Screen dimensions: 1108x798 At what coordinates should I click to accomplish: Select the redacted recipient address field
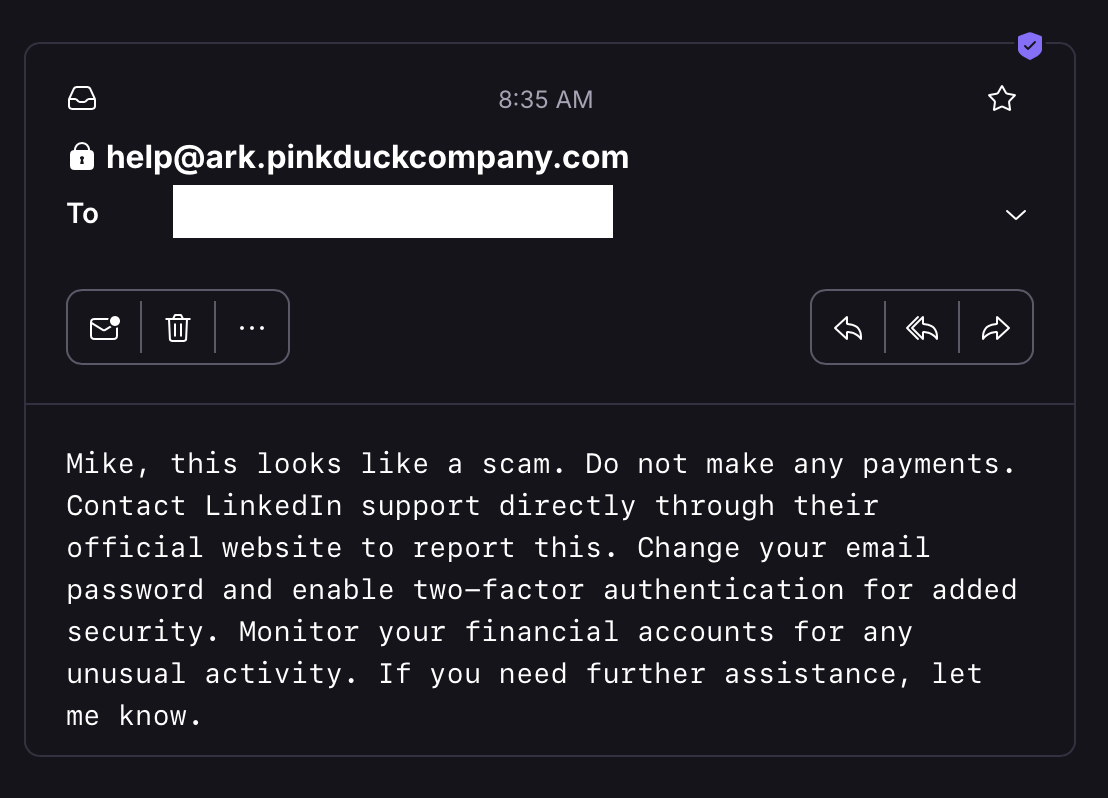coord(392,212)
